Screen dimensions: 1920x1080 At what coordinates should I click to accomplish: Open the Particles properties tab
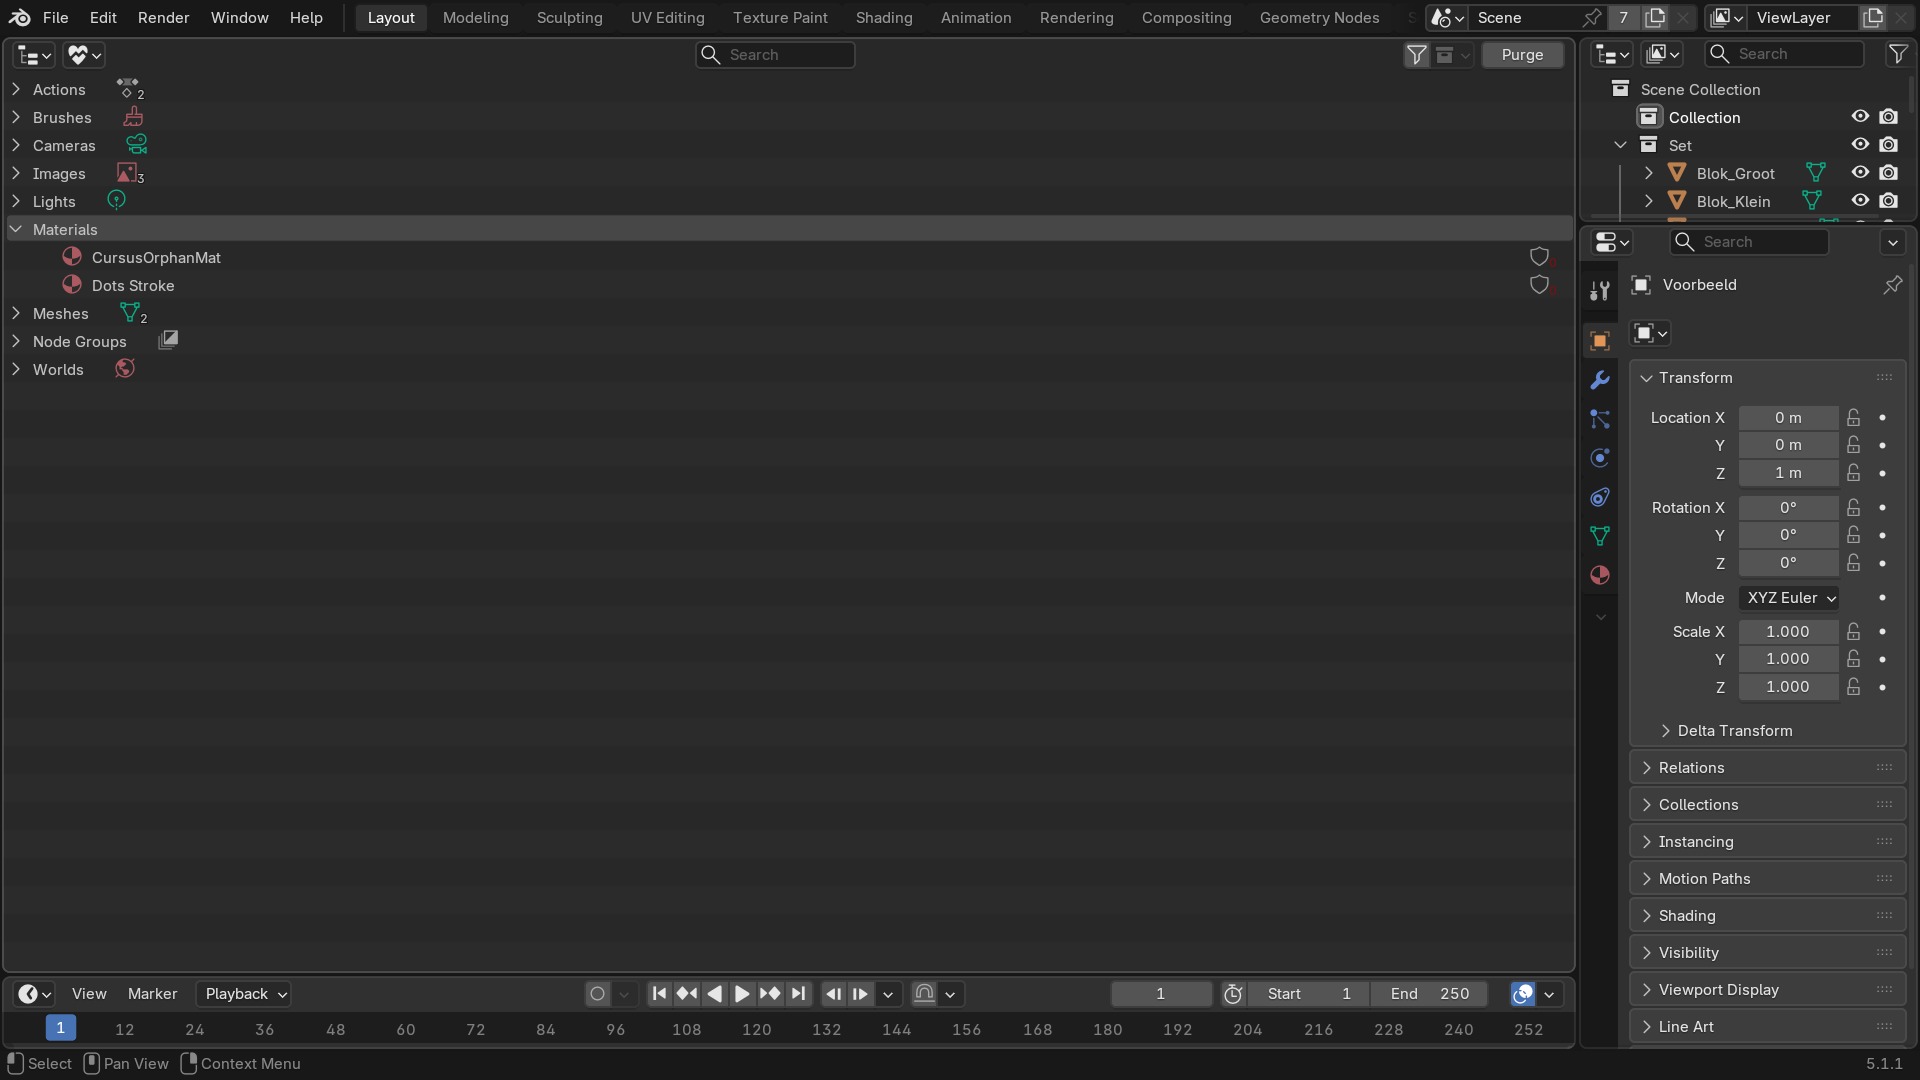click(x=1600, y=419)
